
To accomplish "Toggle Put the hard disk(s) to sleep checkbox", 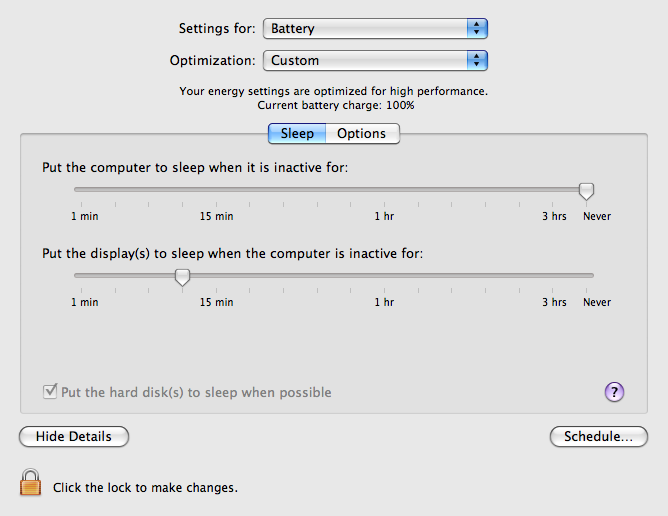I will coord(50,391).
